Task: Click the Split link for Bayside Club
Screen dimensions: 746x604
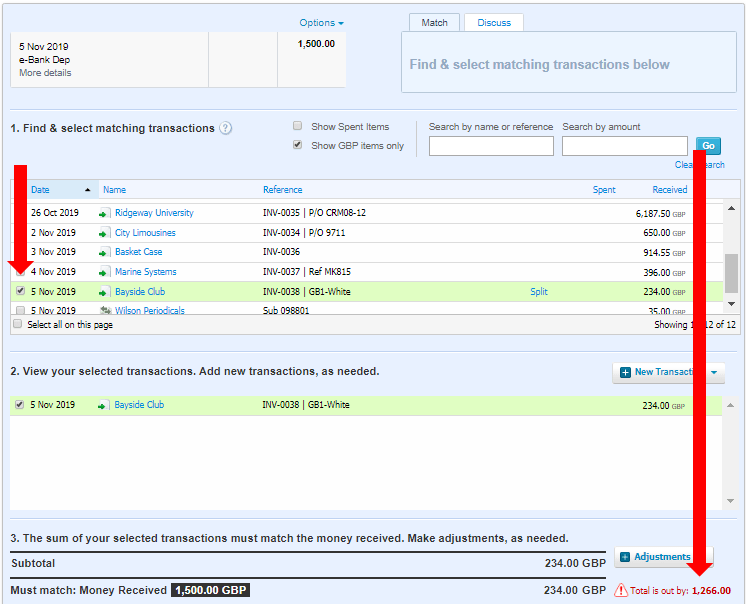Action: [538, 292]
